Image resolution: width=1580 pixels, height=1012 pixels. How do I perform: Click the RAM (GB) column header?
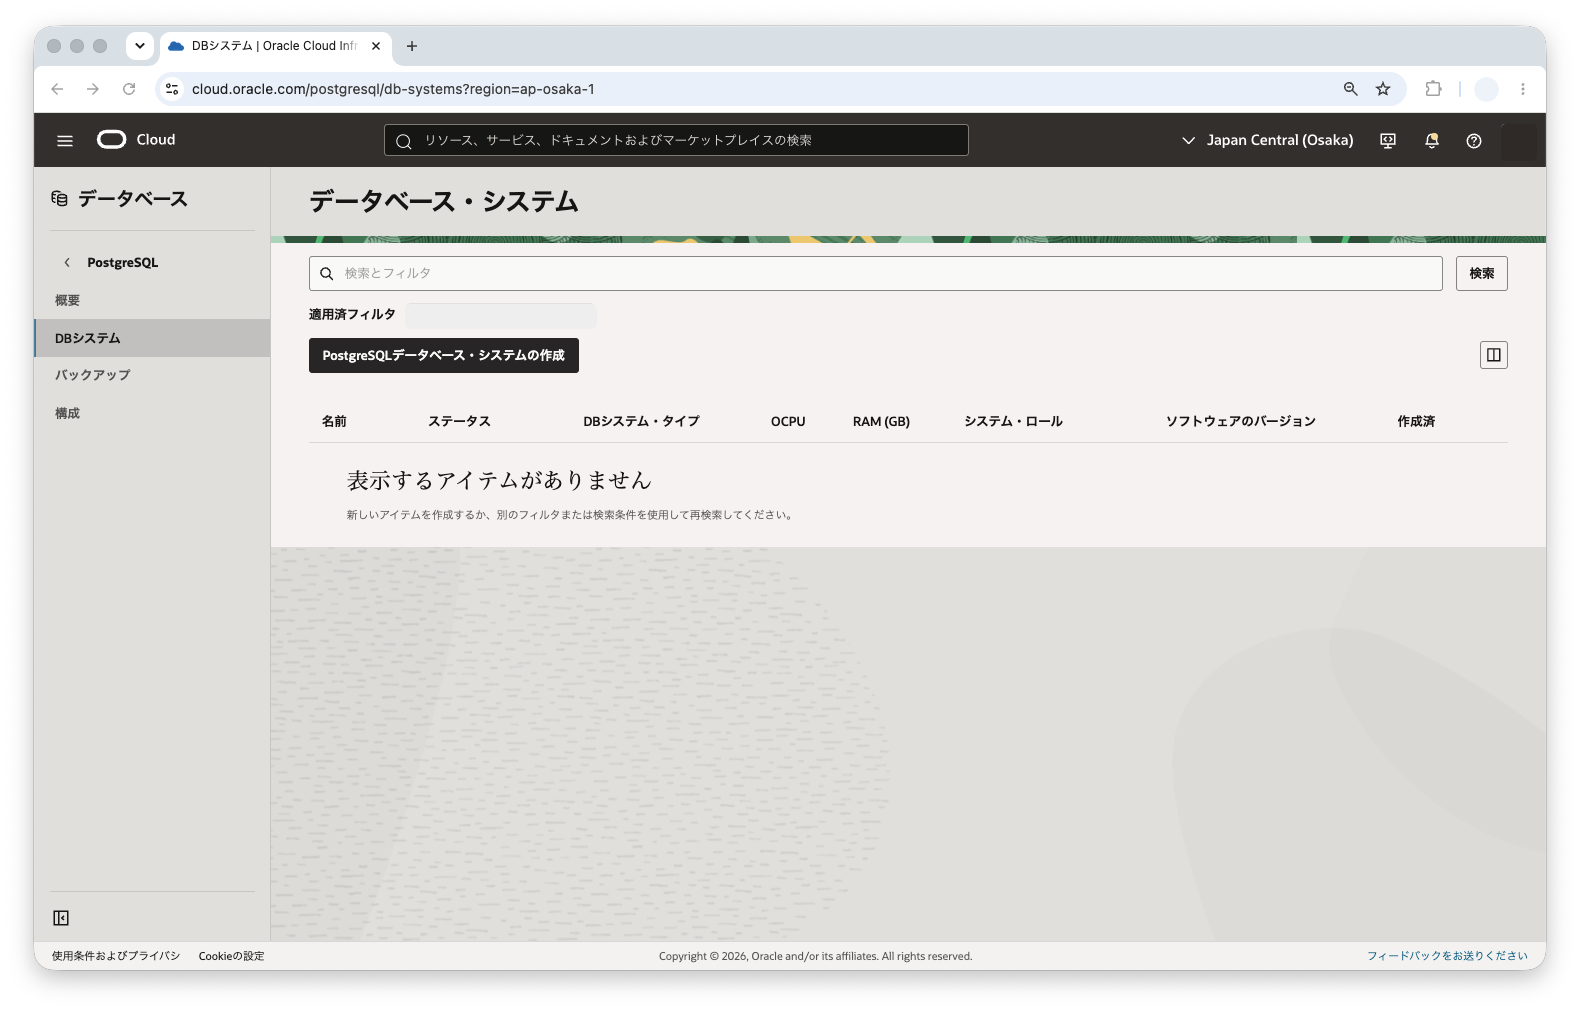[x=881, y=422]
